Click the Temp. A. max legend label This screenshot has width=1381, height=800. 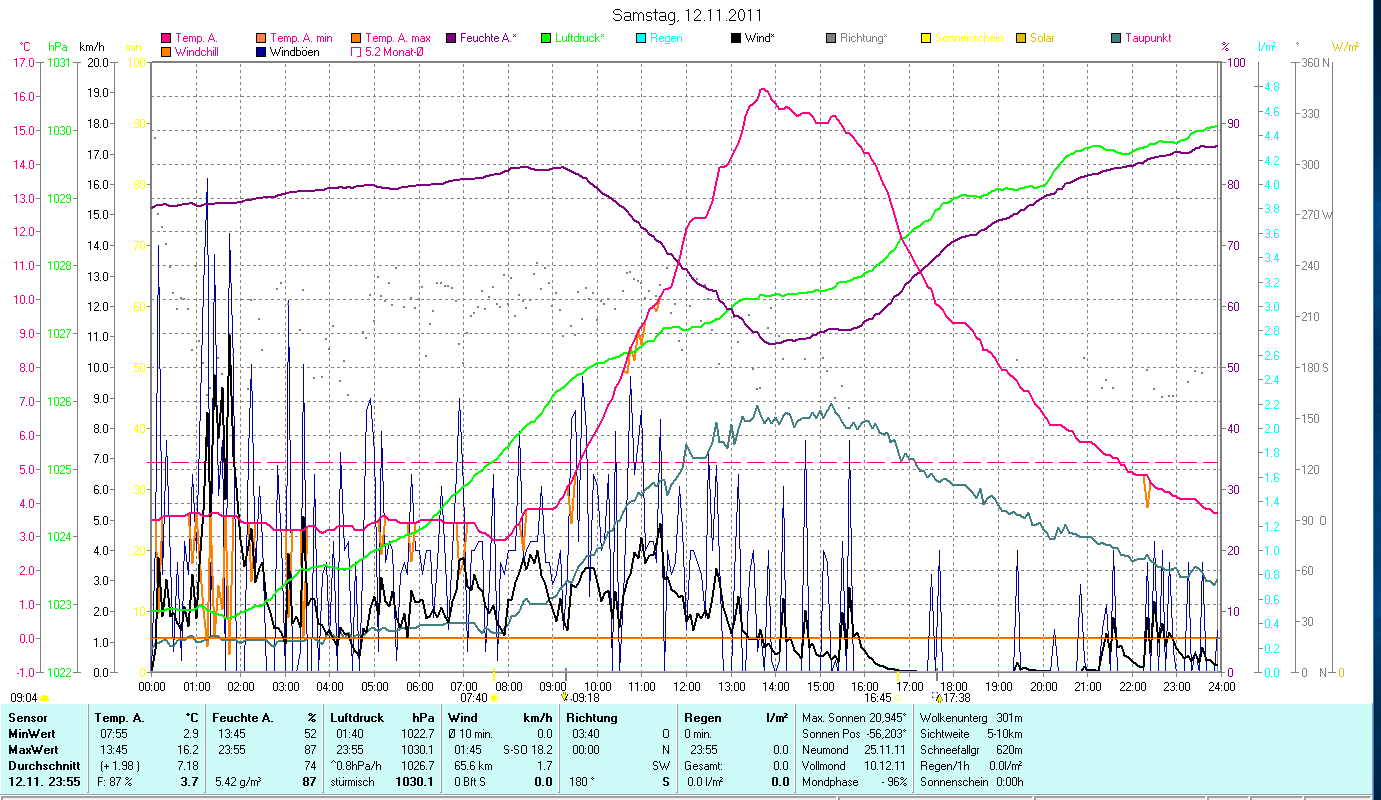click(398, 39)
